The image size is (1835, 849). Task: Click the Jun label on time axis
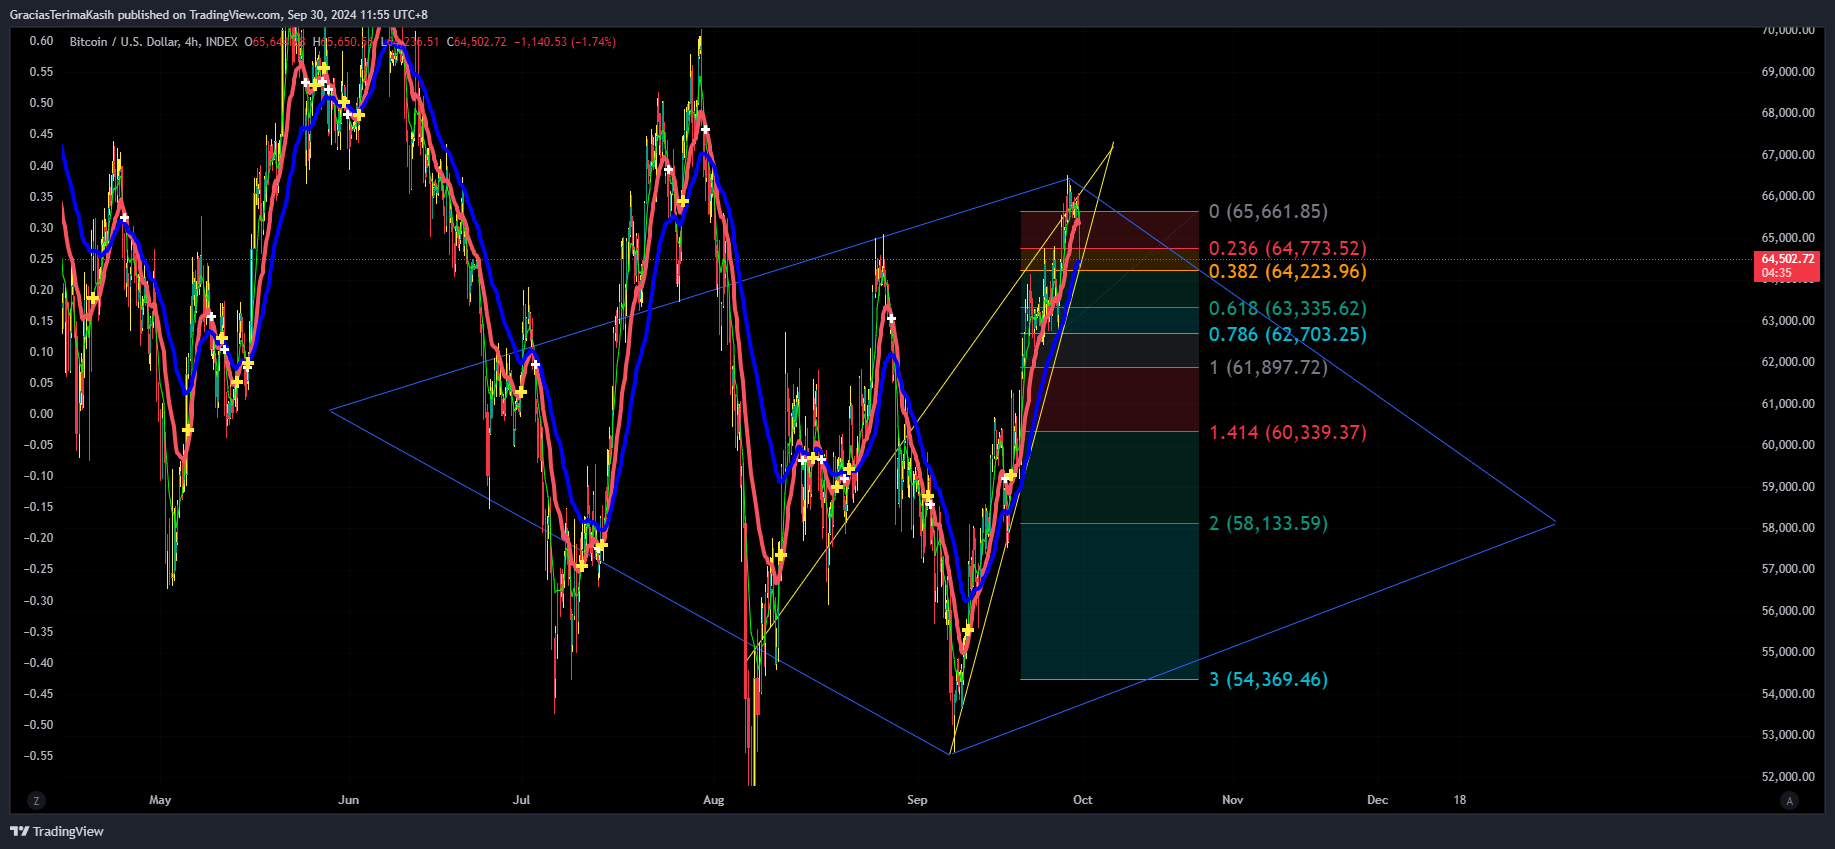tap(349, 800)
